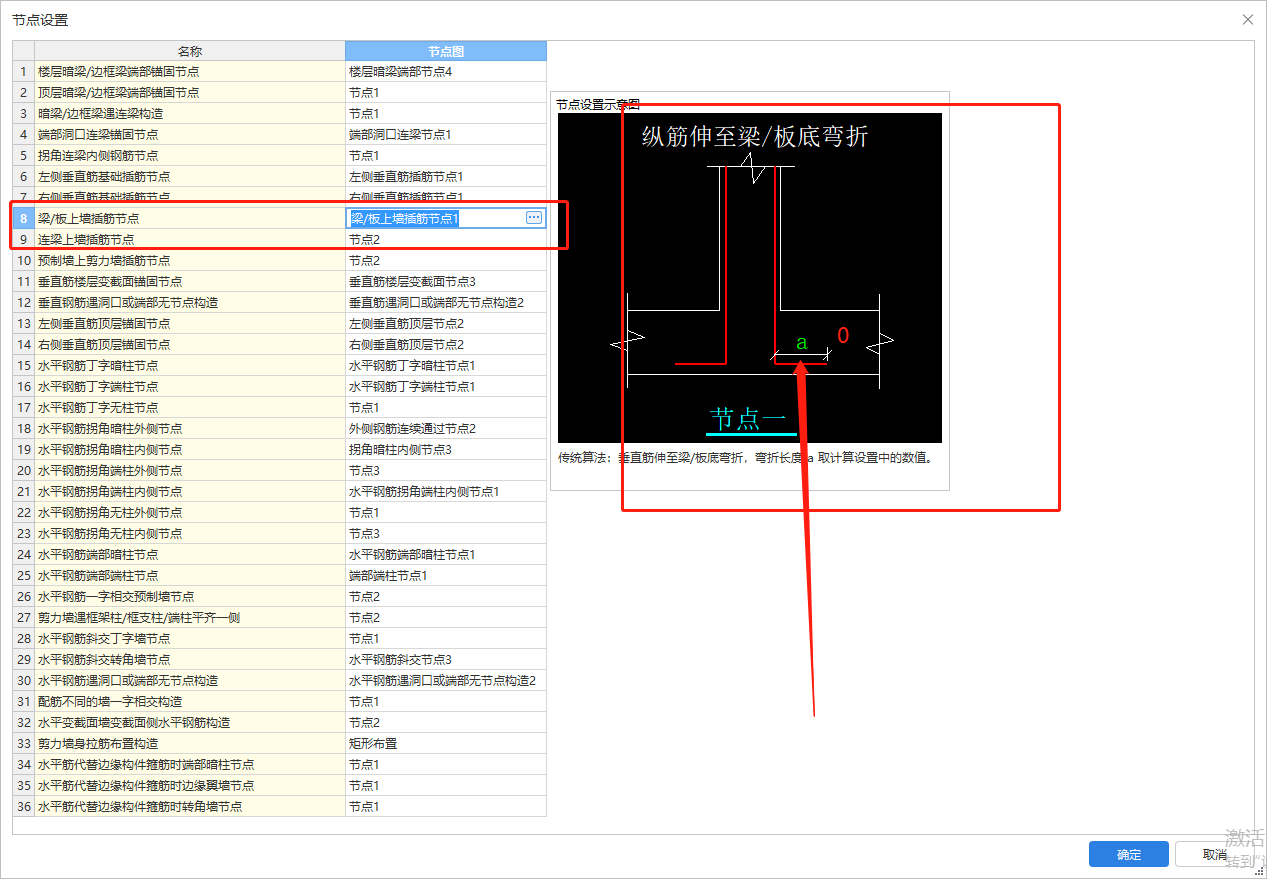Select the row 水平钢筋拐角端柱内侧节点
Viewport: 1267px width, 879px height.
pos(280,491)
